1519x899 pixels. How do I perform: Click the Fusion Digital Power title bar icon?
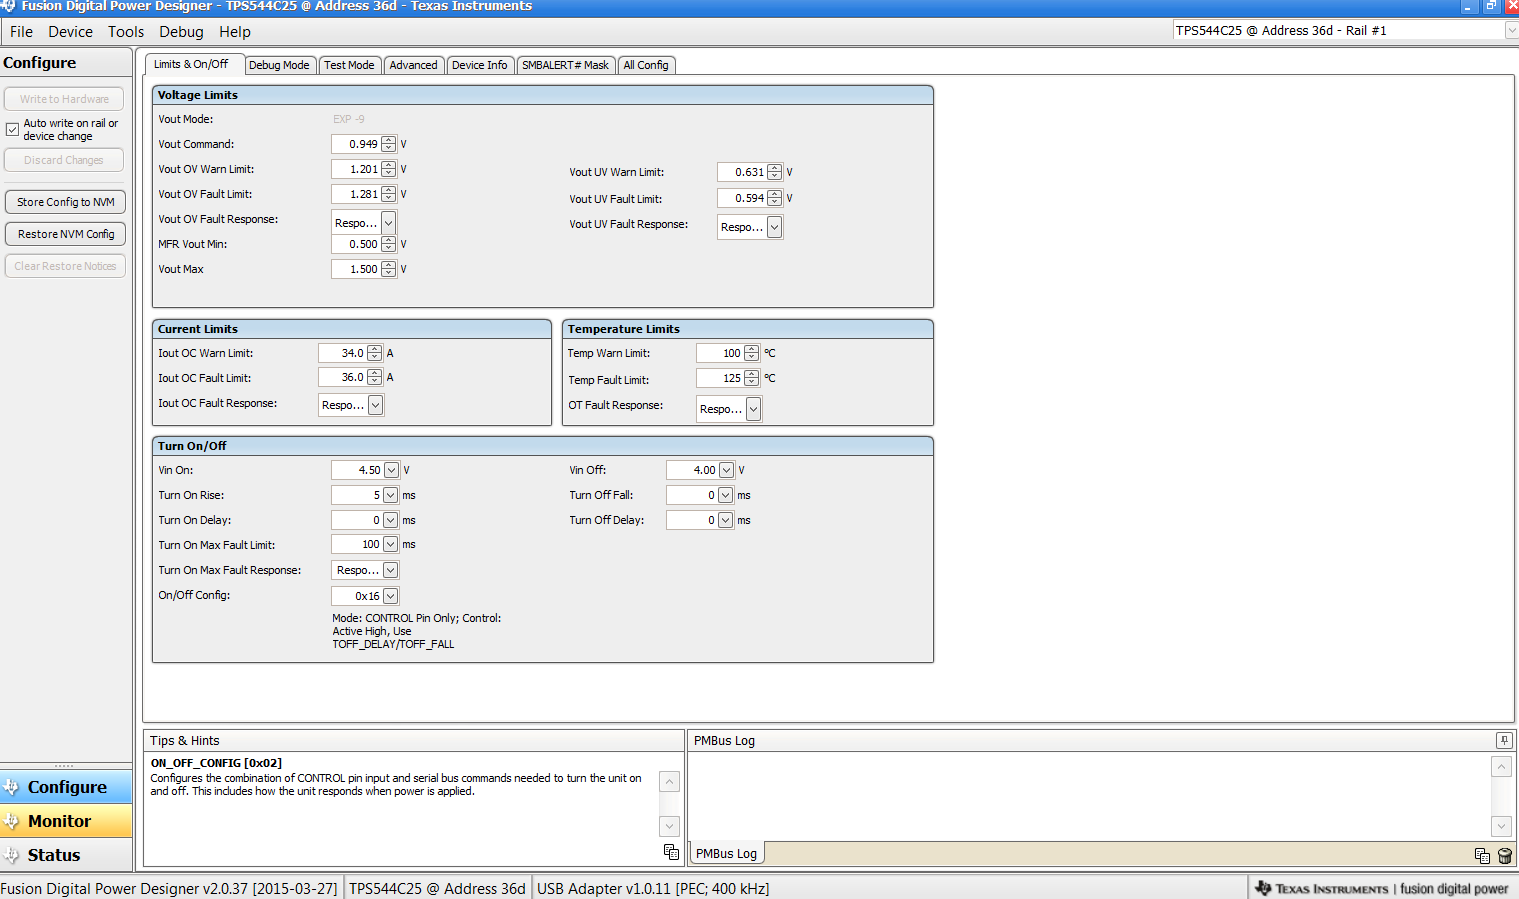[10, 6]
